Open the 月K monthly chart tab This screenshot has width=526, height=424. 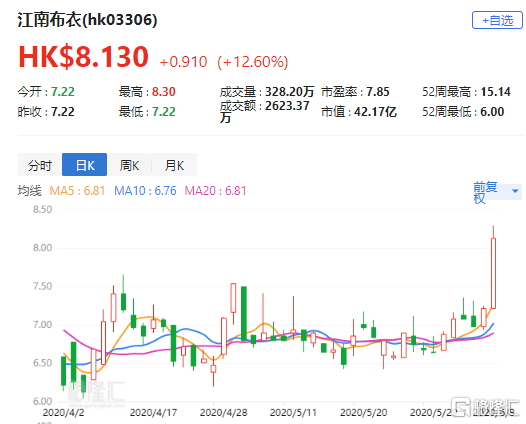click(174, 165)
